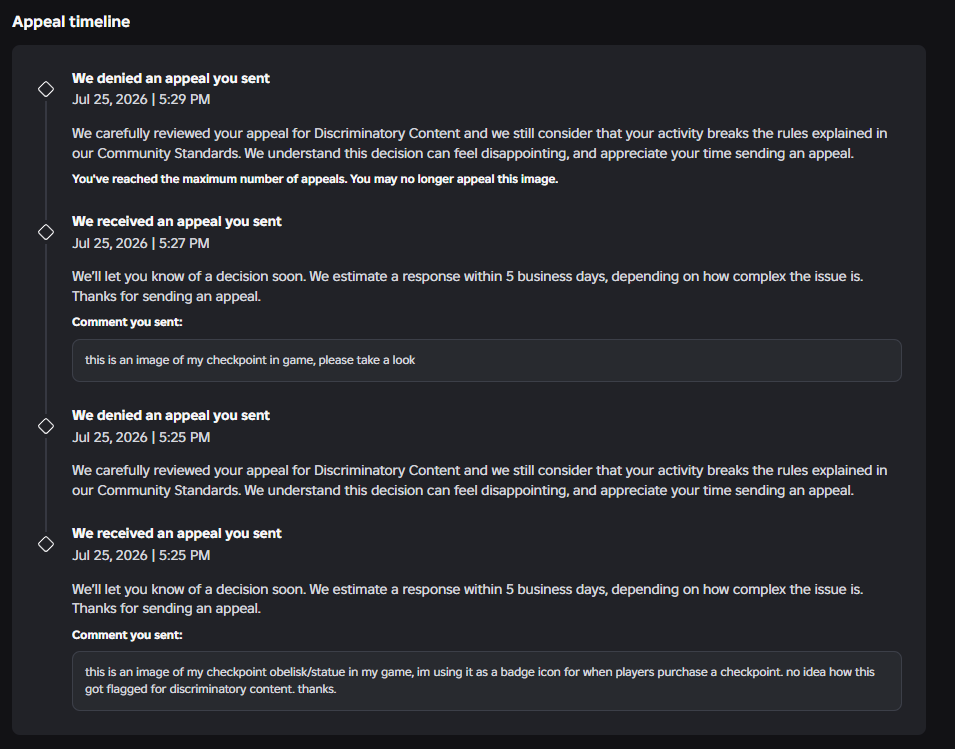Click the diamond marker for the 5:27 PM appeal

[46, 232]
